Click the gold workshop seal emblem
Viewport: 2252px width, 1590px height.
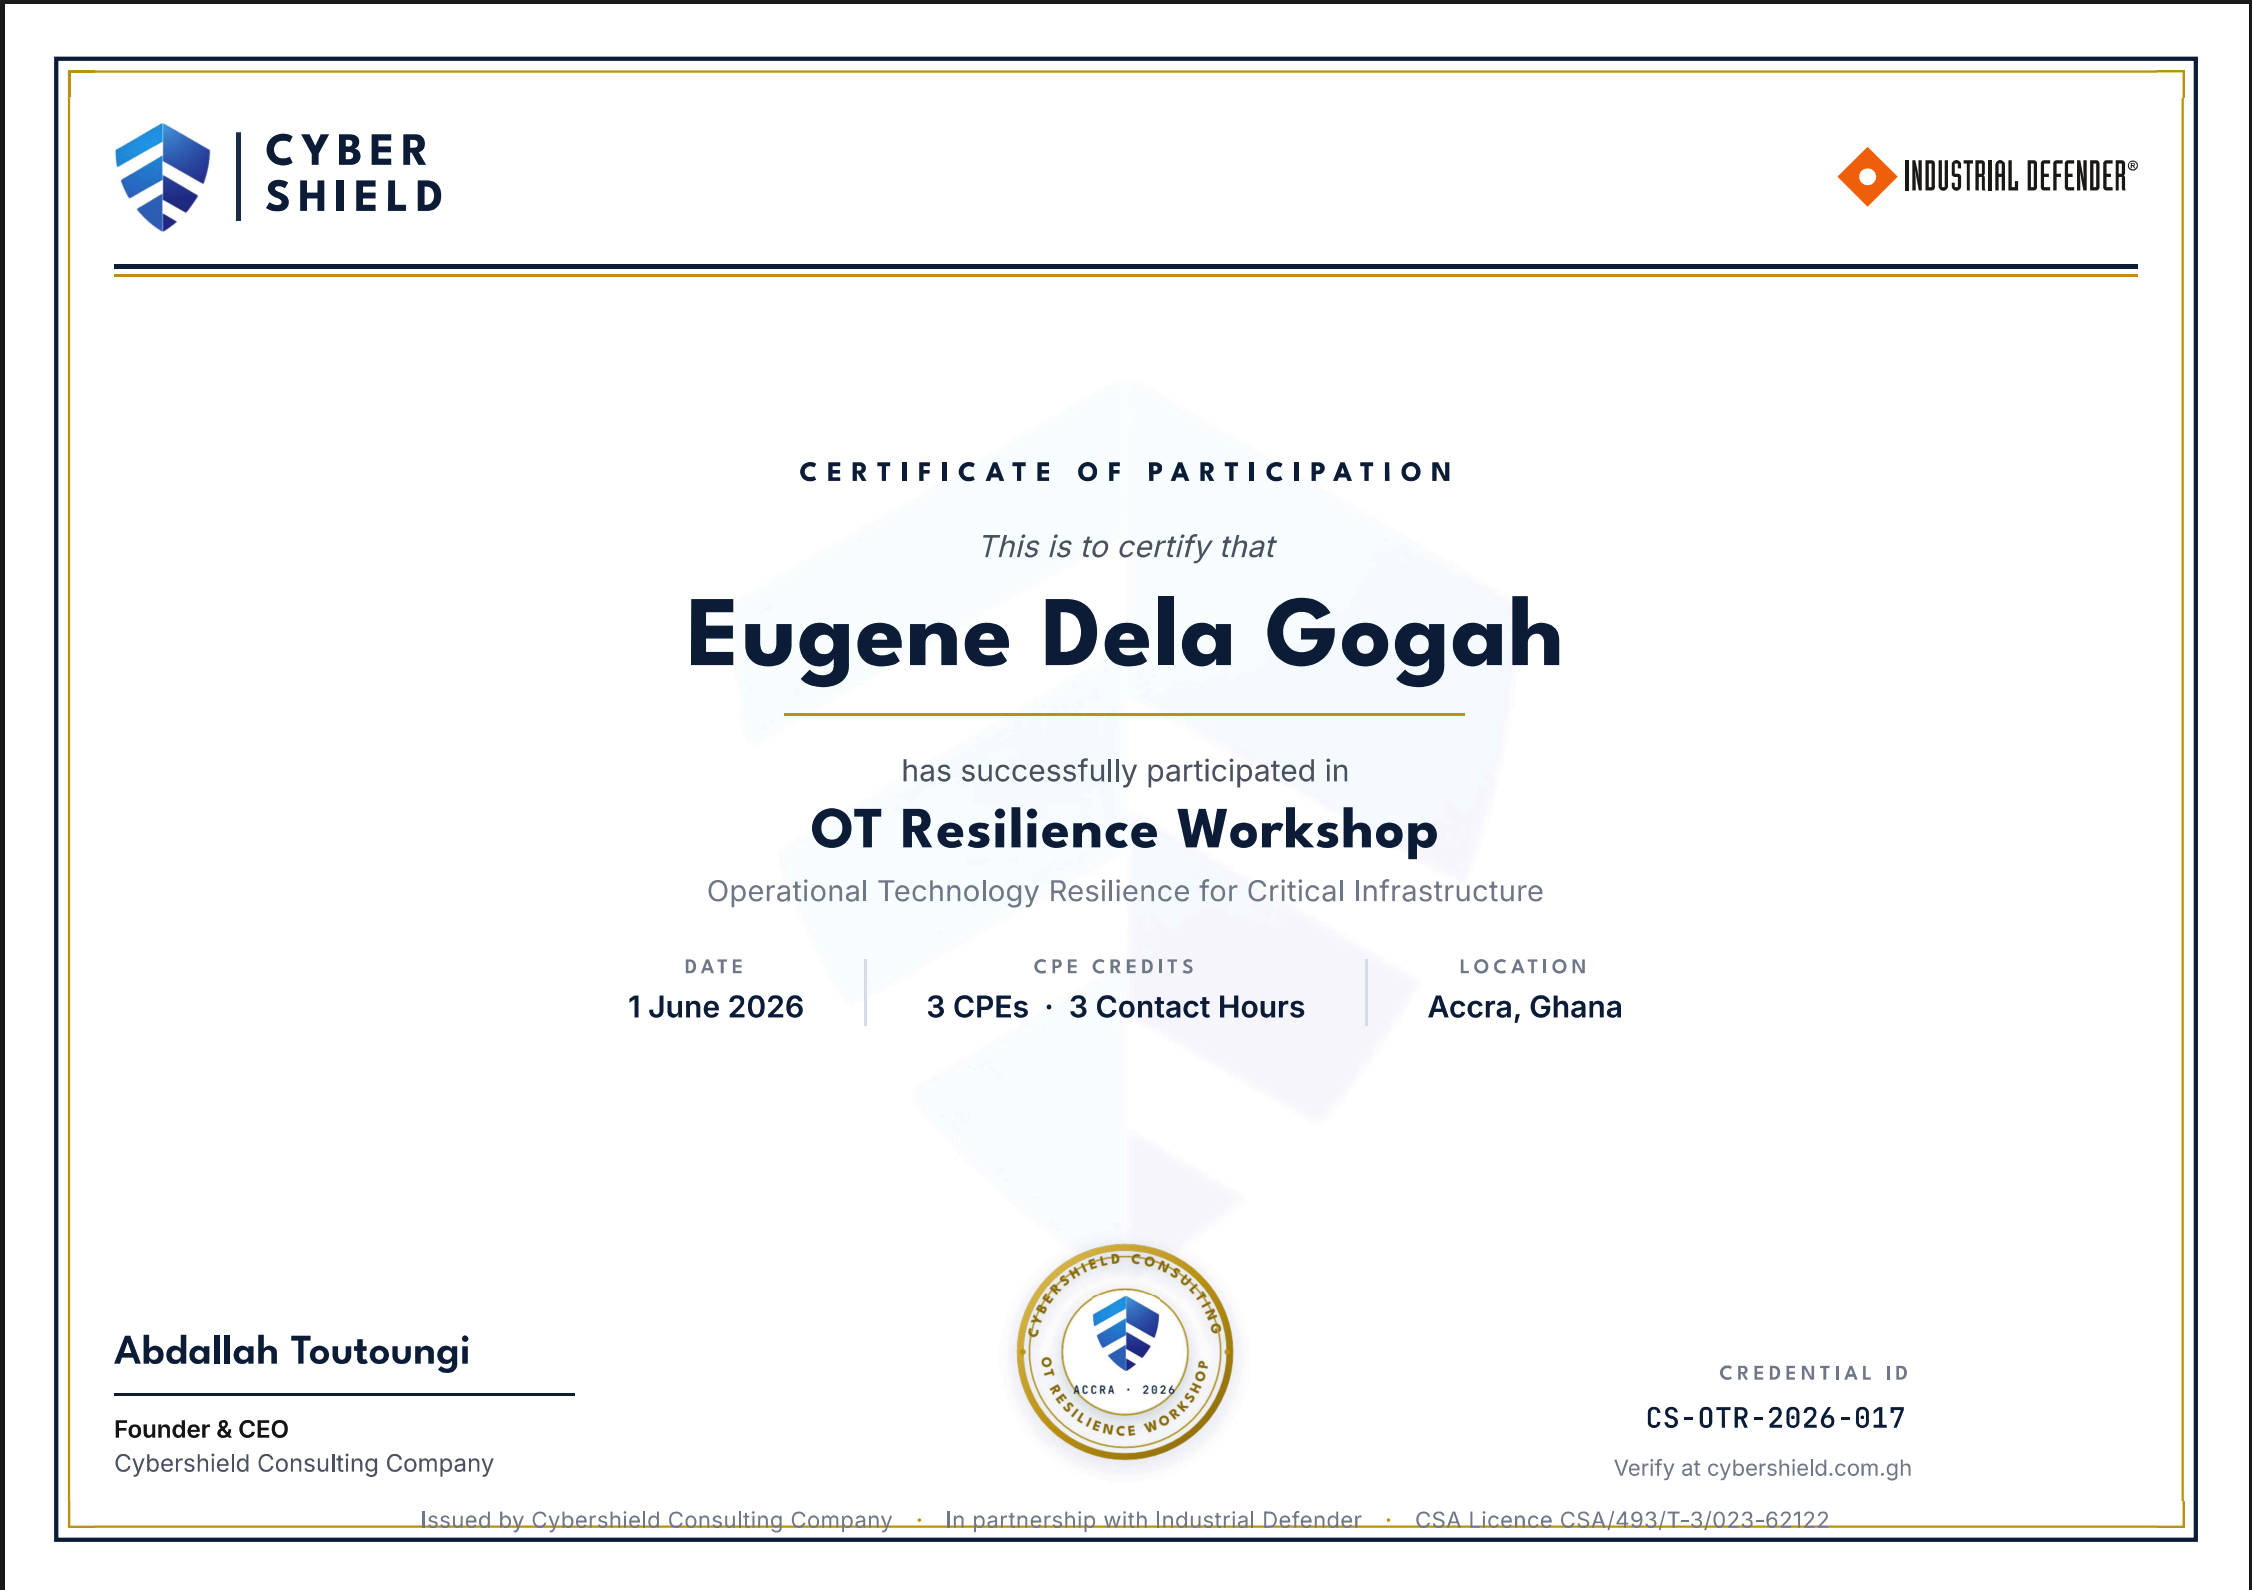click(1125, 1352)
